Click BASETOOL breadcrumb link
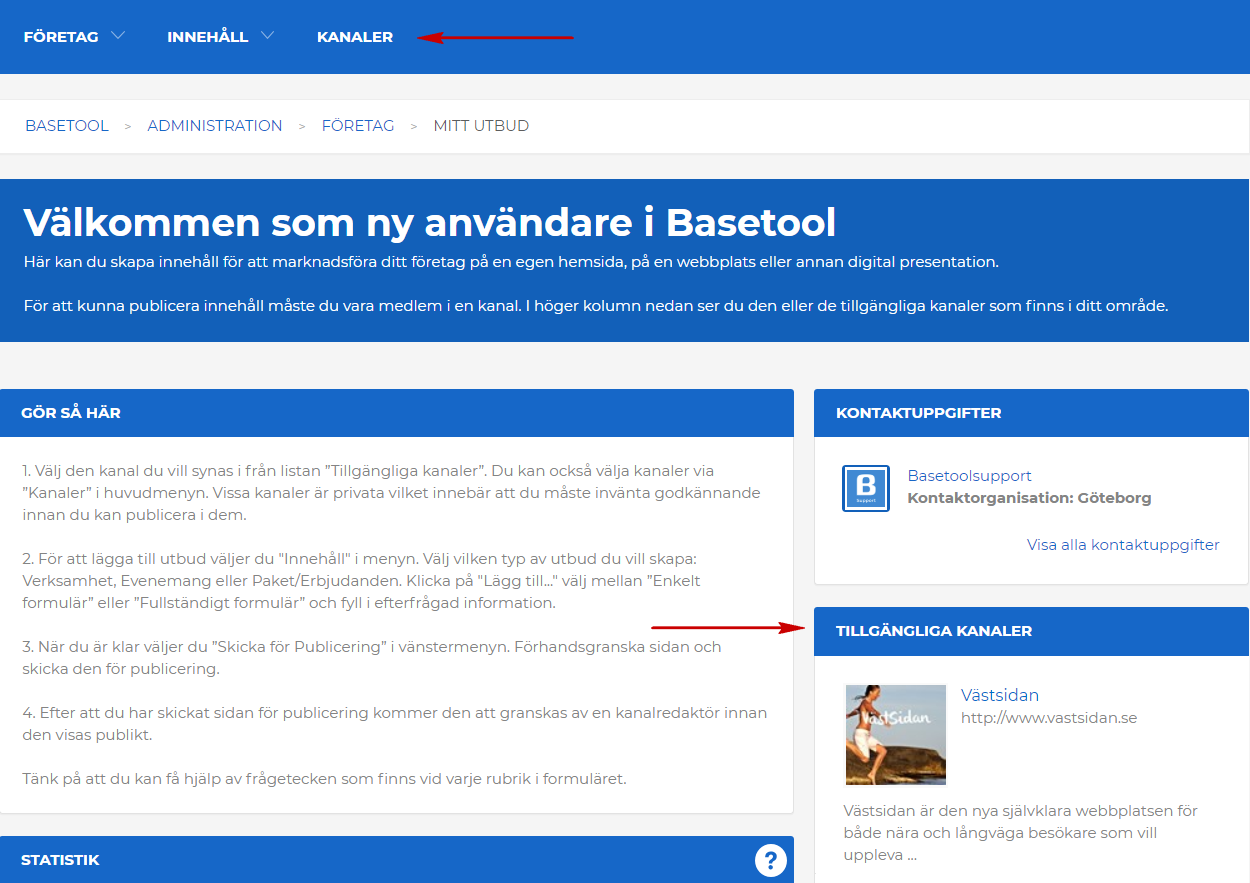This screenshot has width=1250, height=883. pos(67,126)
